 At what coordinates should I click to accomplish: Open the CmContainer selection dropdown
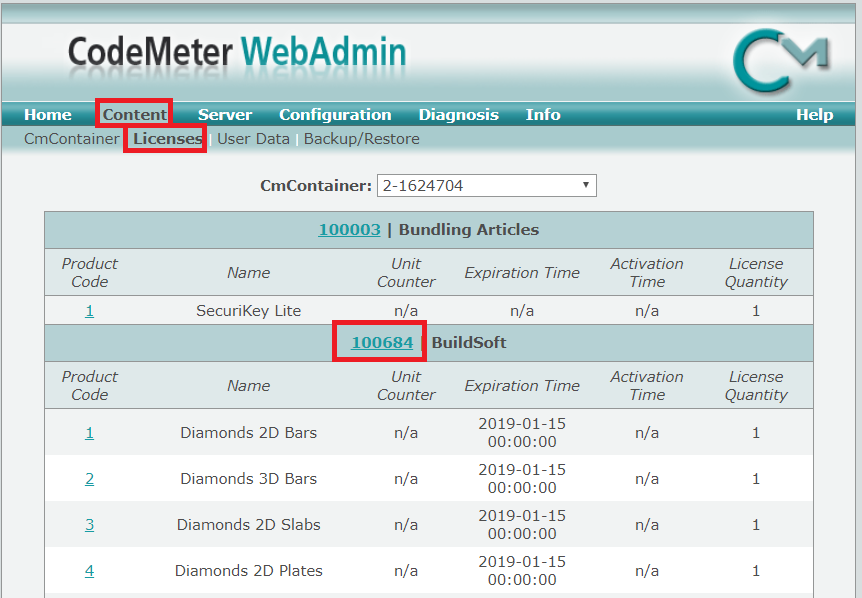(485, 185)
